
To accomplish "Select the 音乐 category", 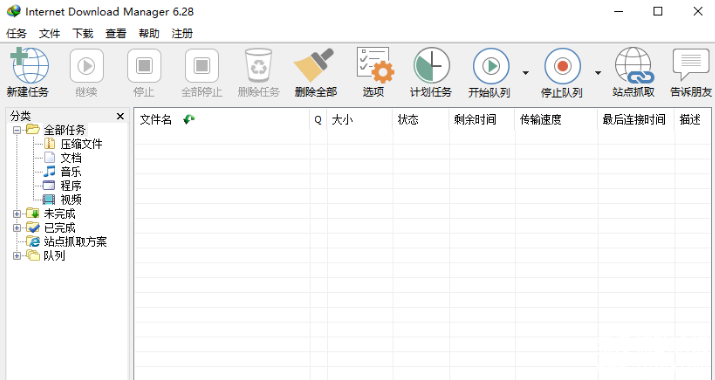I will pyautogui.click(x=71, y=172).
